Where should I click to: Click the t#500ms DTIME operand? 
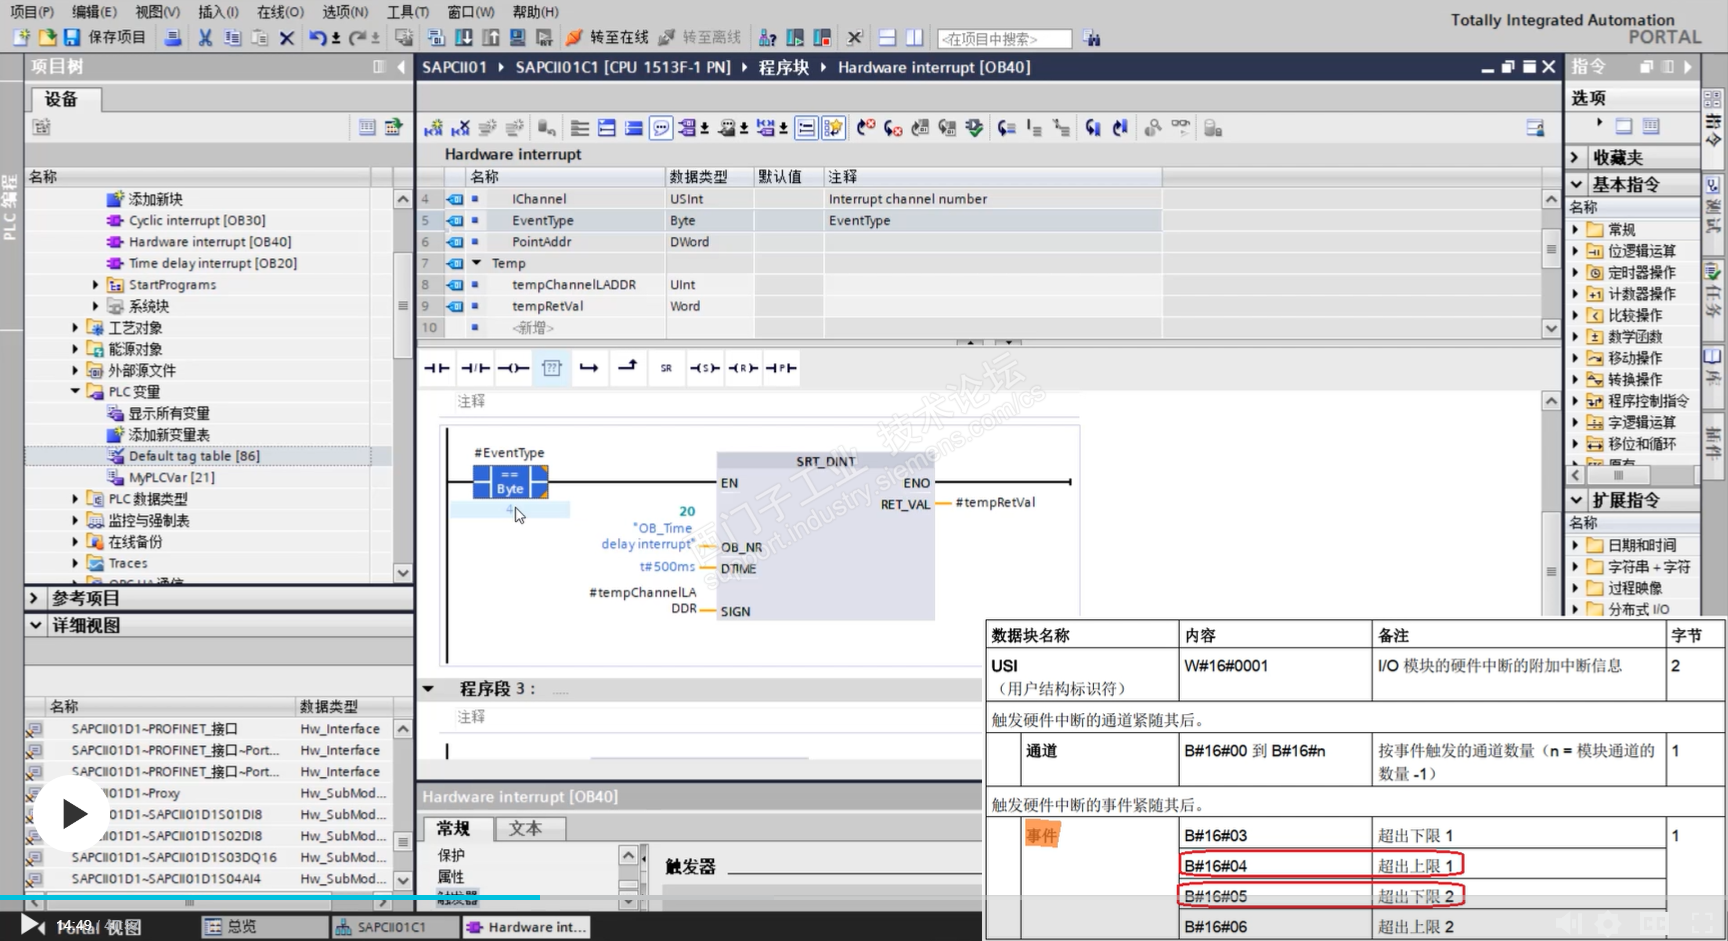click(x=667, y=567)
